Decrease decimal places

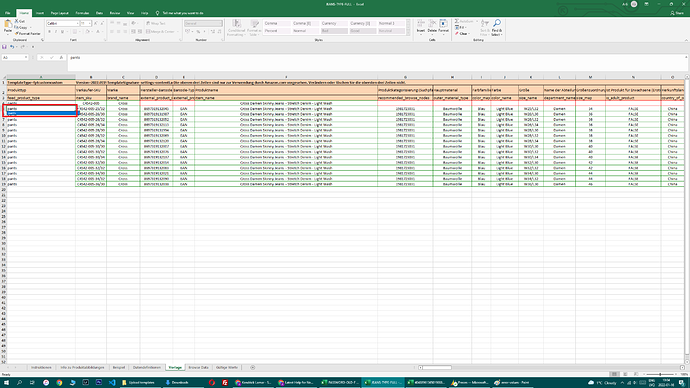click(x=220, y=32)
